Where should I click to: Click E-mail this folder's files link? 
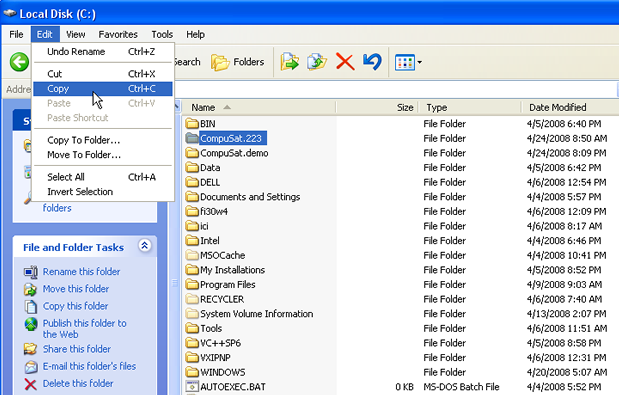pos(89,366)
